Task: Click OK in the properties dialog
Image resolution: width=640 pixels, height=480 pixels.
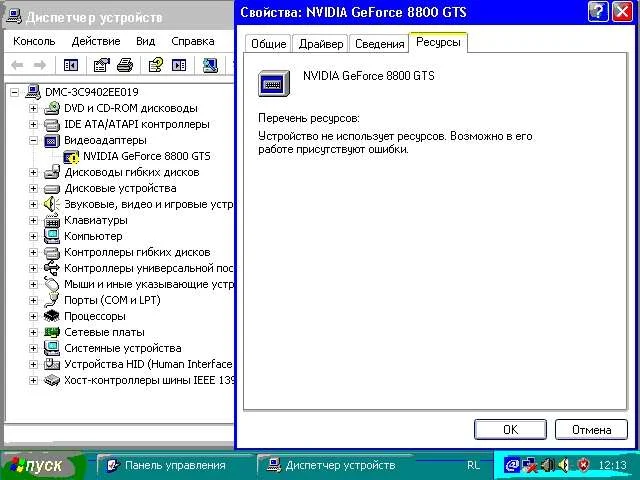Action: 510,429
